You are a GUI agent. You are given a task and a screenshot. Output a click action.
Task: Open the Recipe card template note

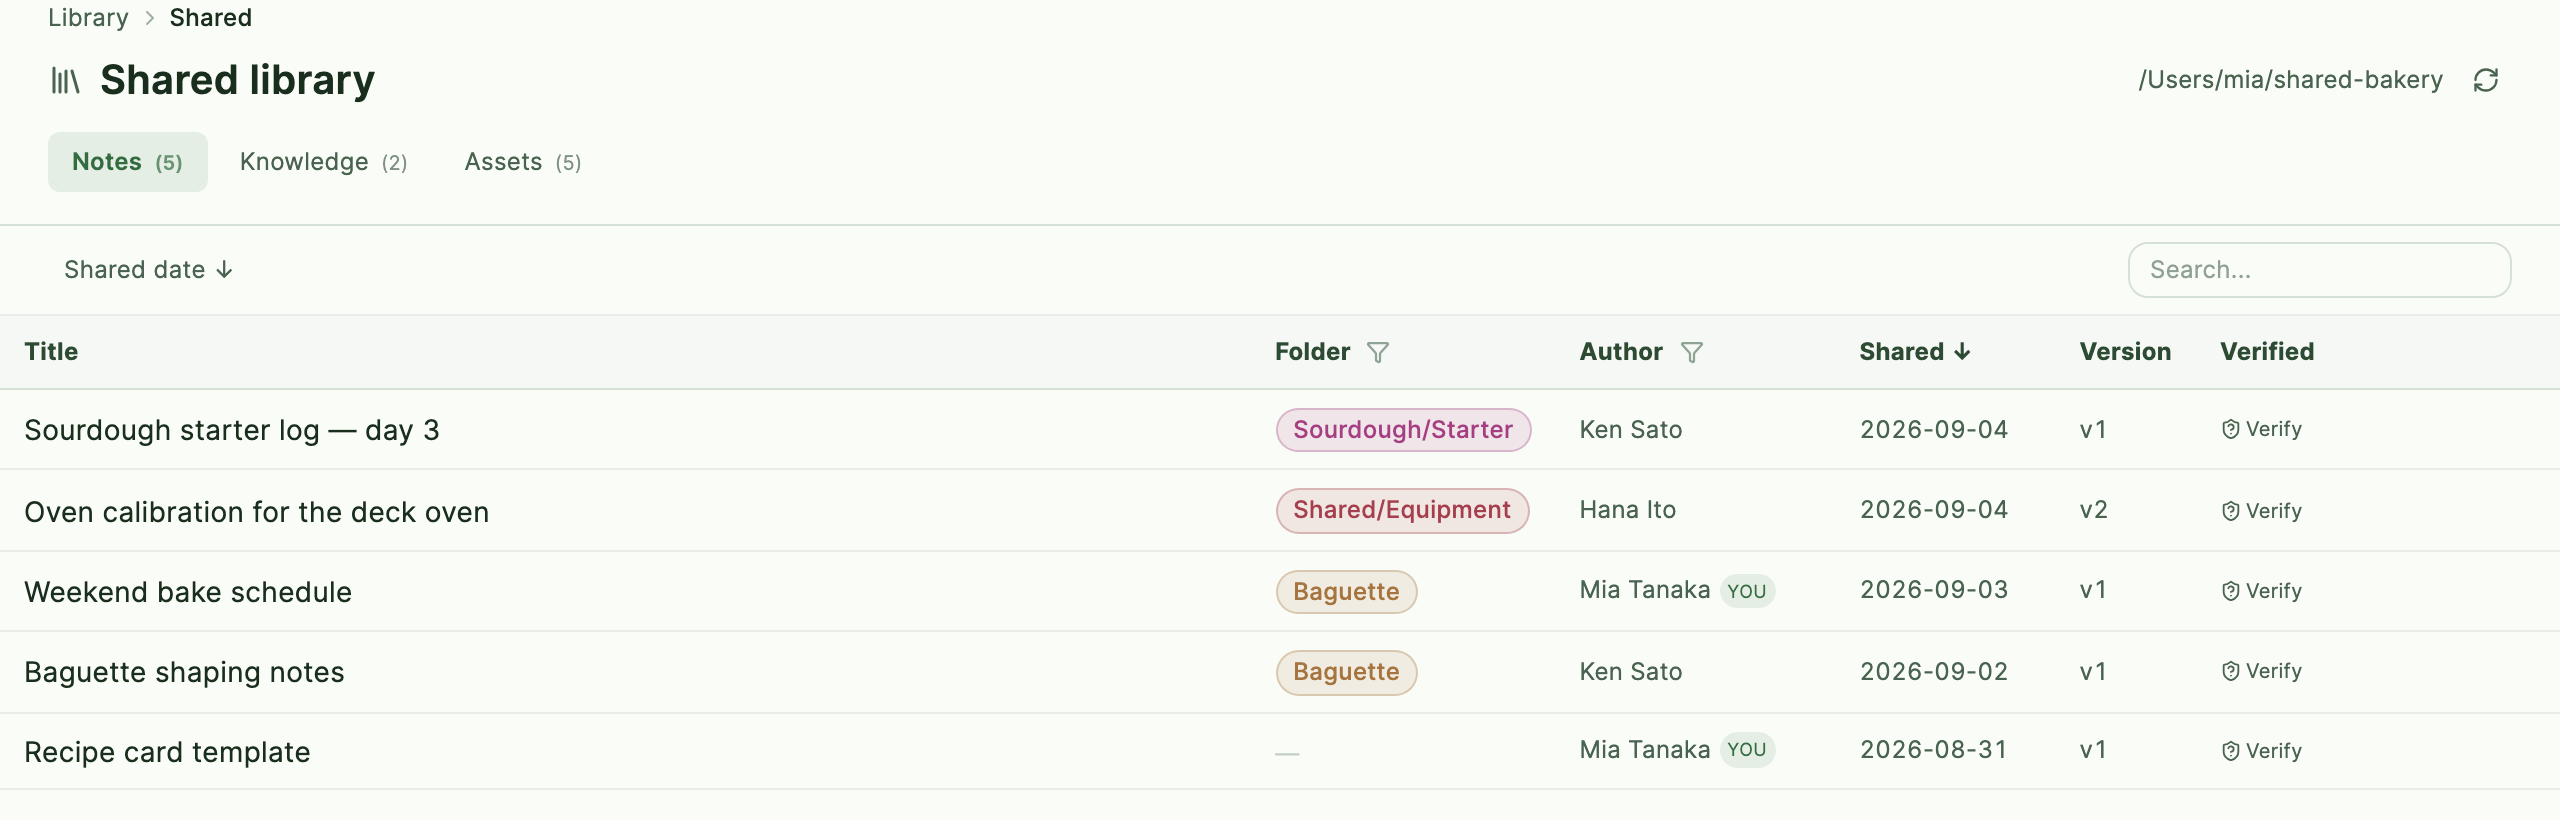click(167, 752)
